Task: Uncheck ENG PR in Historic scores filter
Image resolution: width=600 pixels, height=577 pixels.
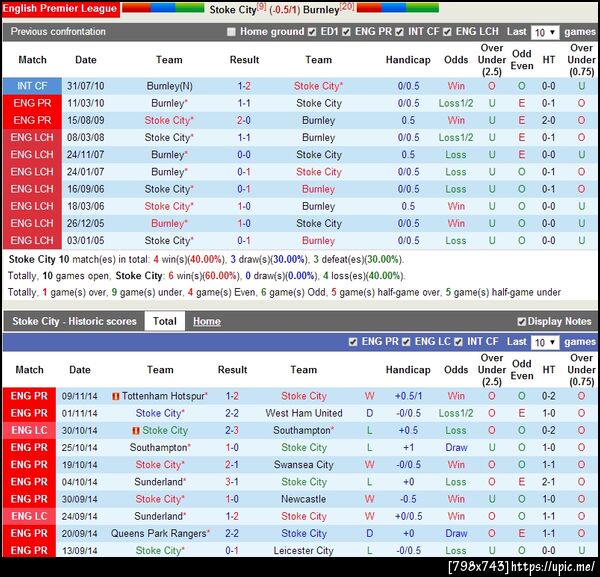Action: pos(353,342)
